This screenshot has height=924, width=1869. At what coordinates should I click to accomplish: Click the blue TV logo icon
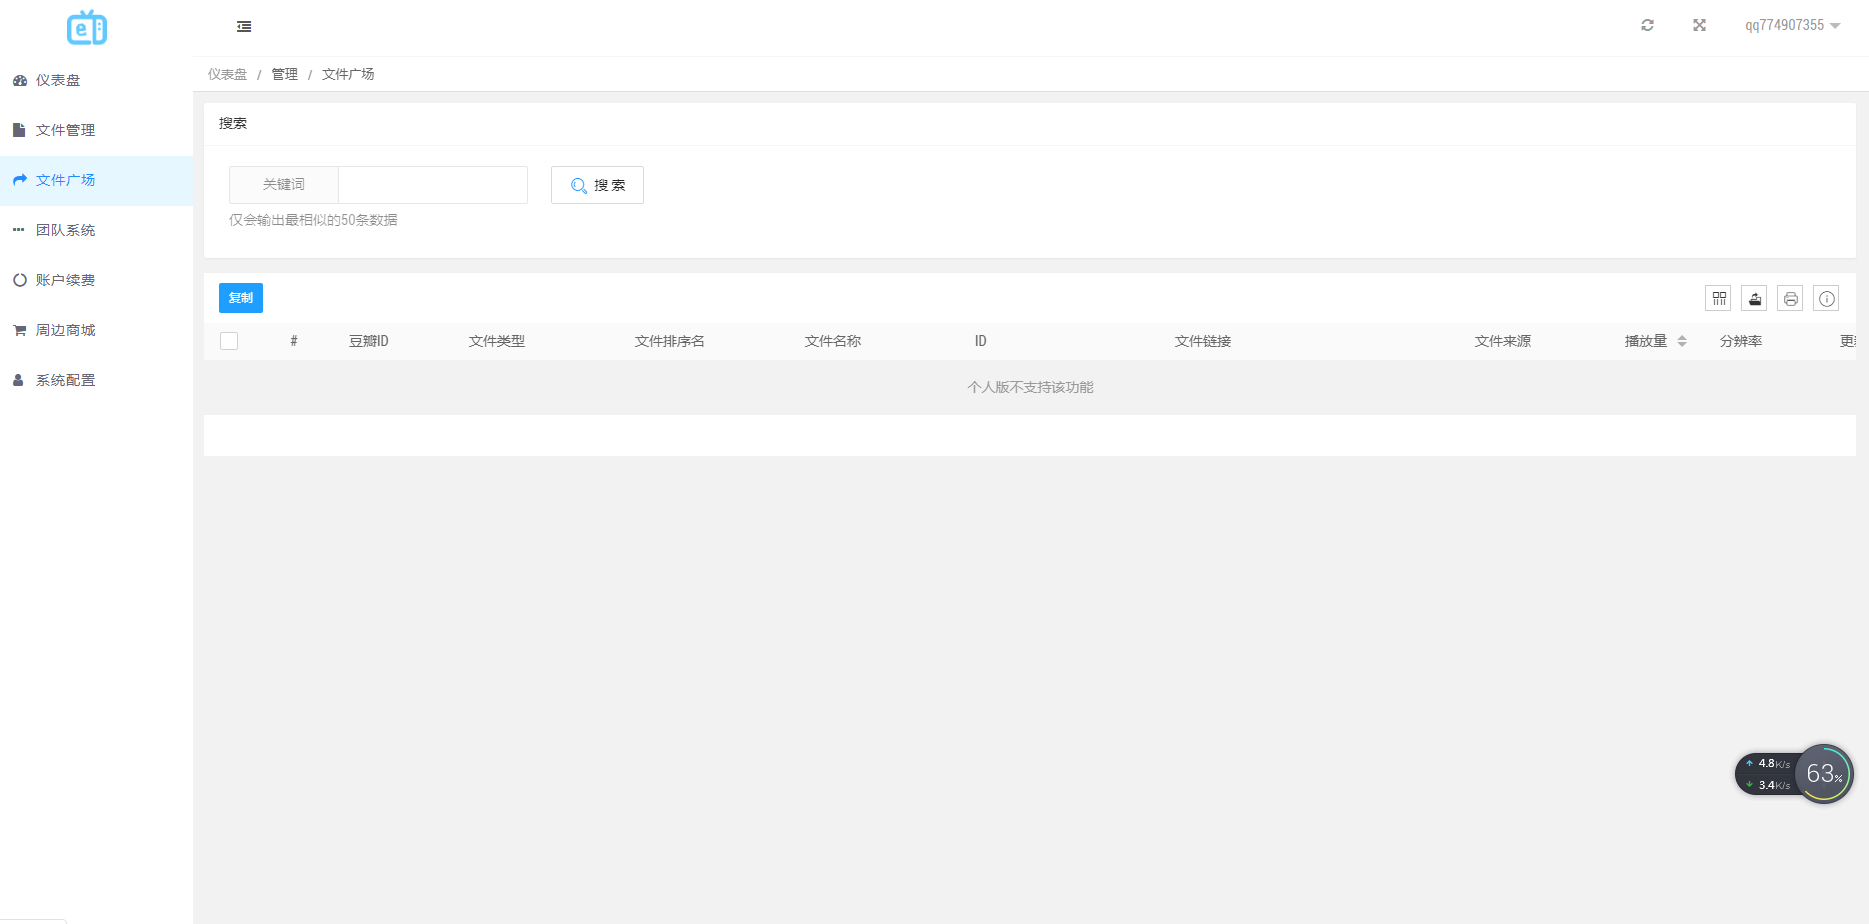(87, 28)
